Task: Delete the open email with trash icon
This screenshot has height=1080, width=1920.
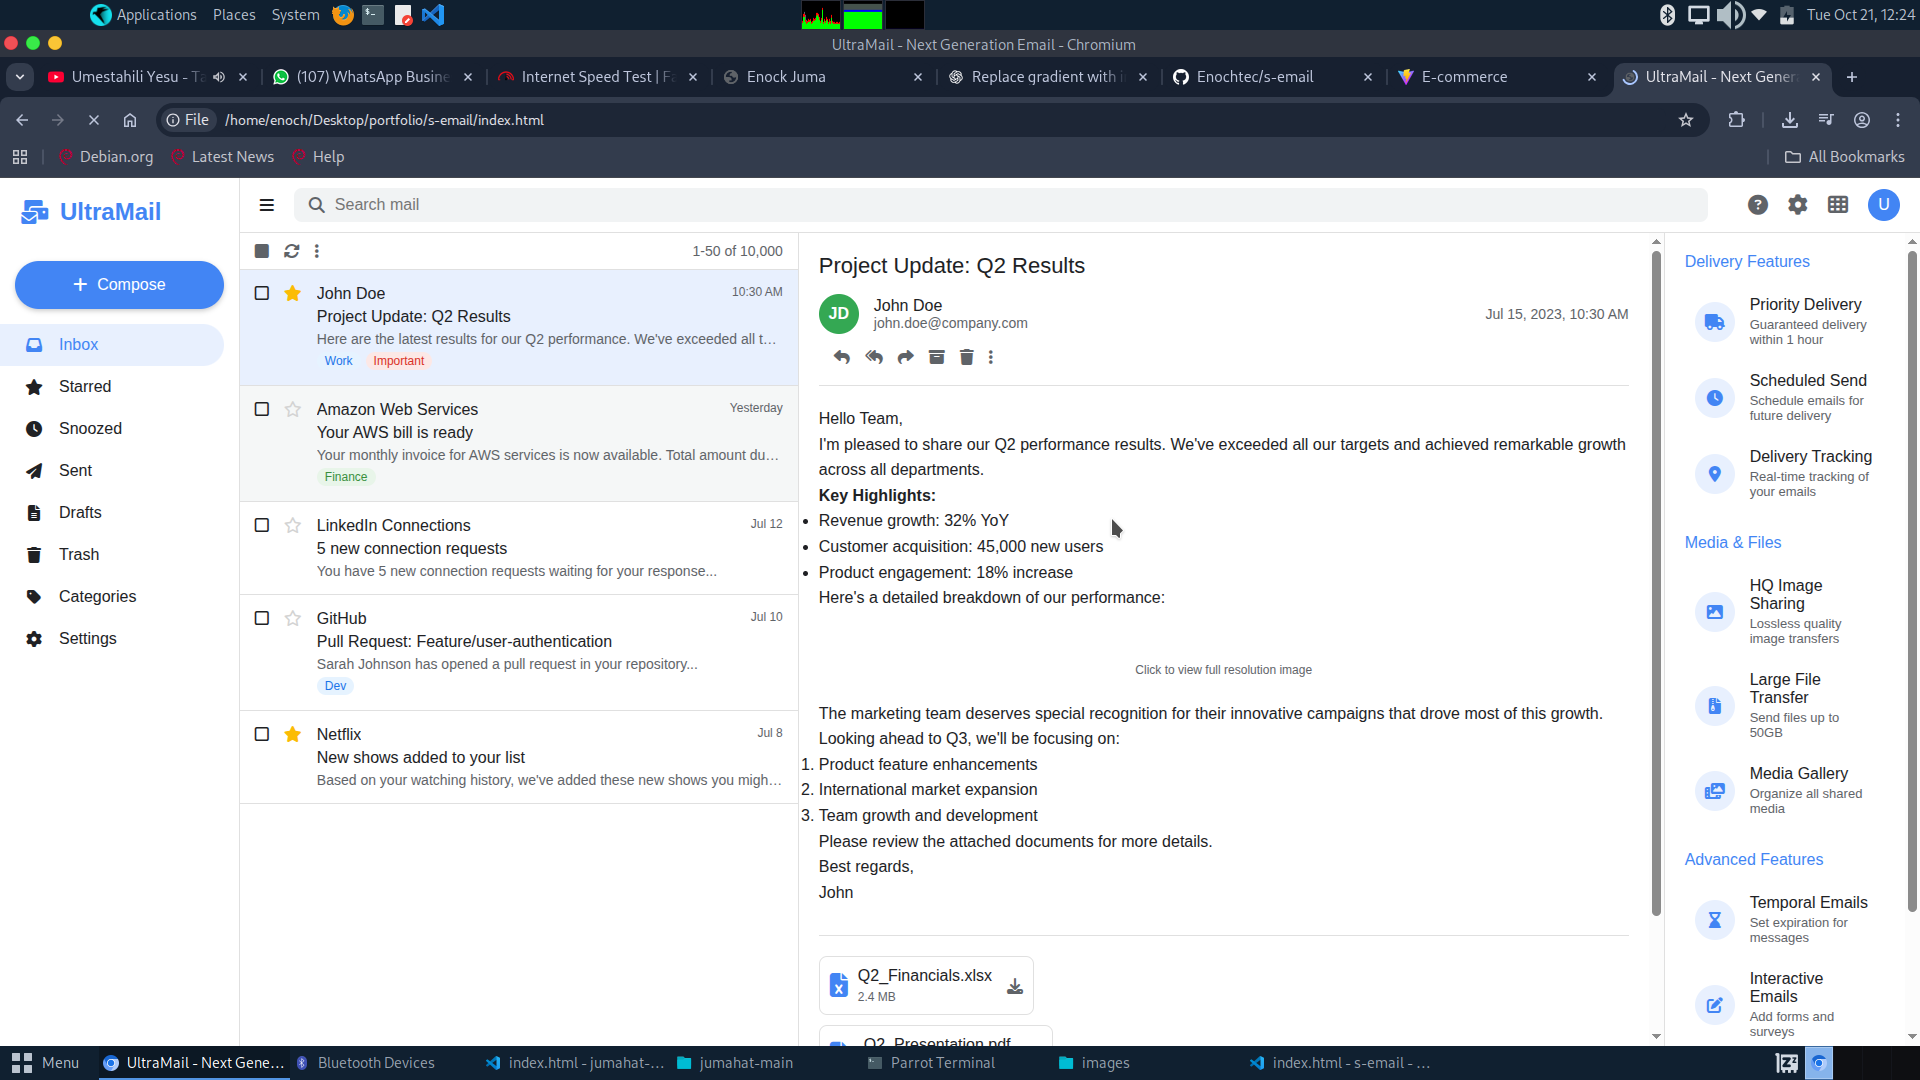Action: coord(966,357)
